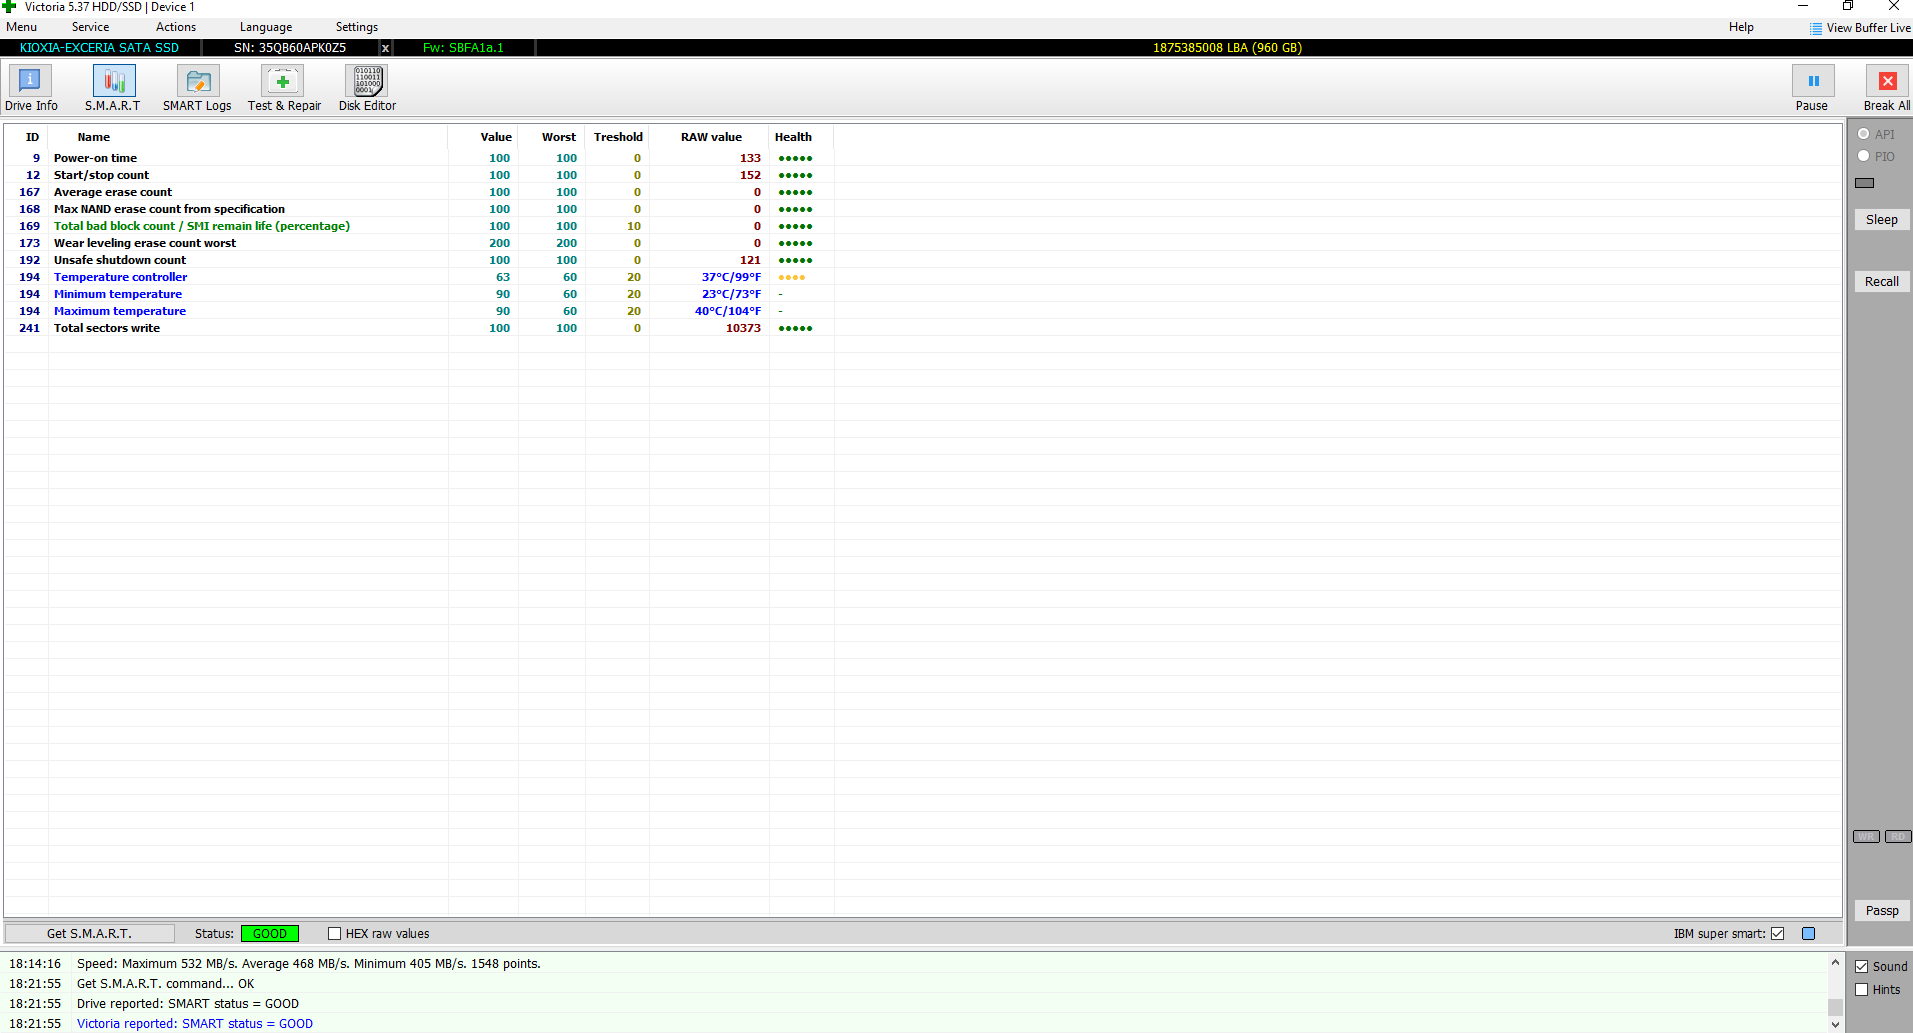1913x1033 pixels.
Task: Open View Buffer Live
Action: click(1860, 28)
